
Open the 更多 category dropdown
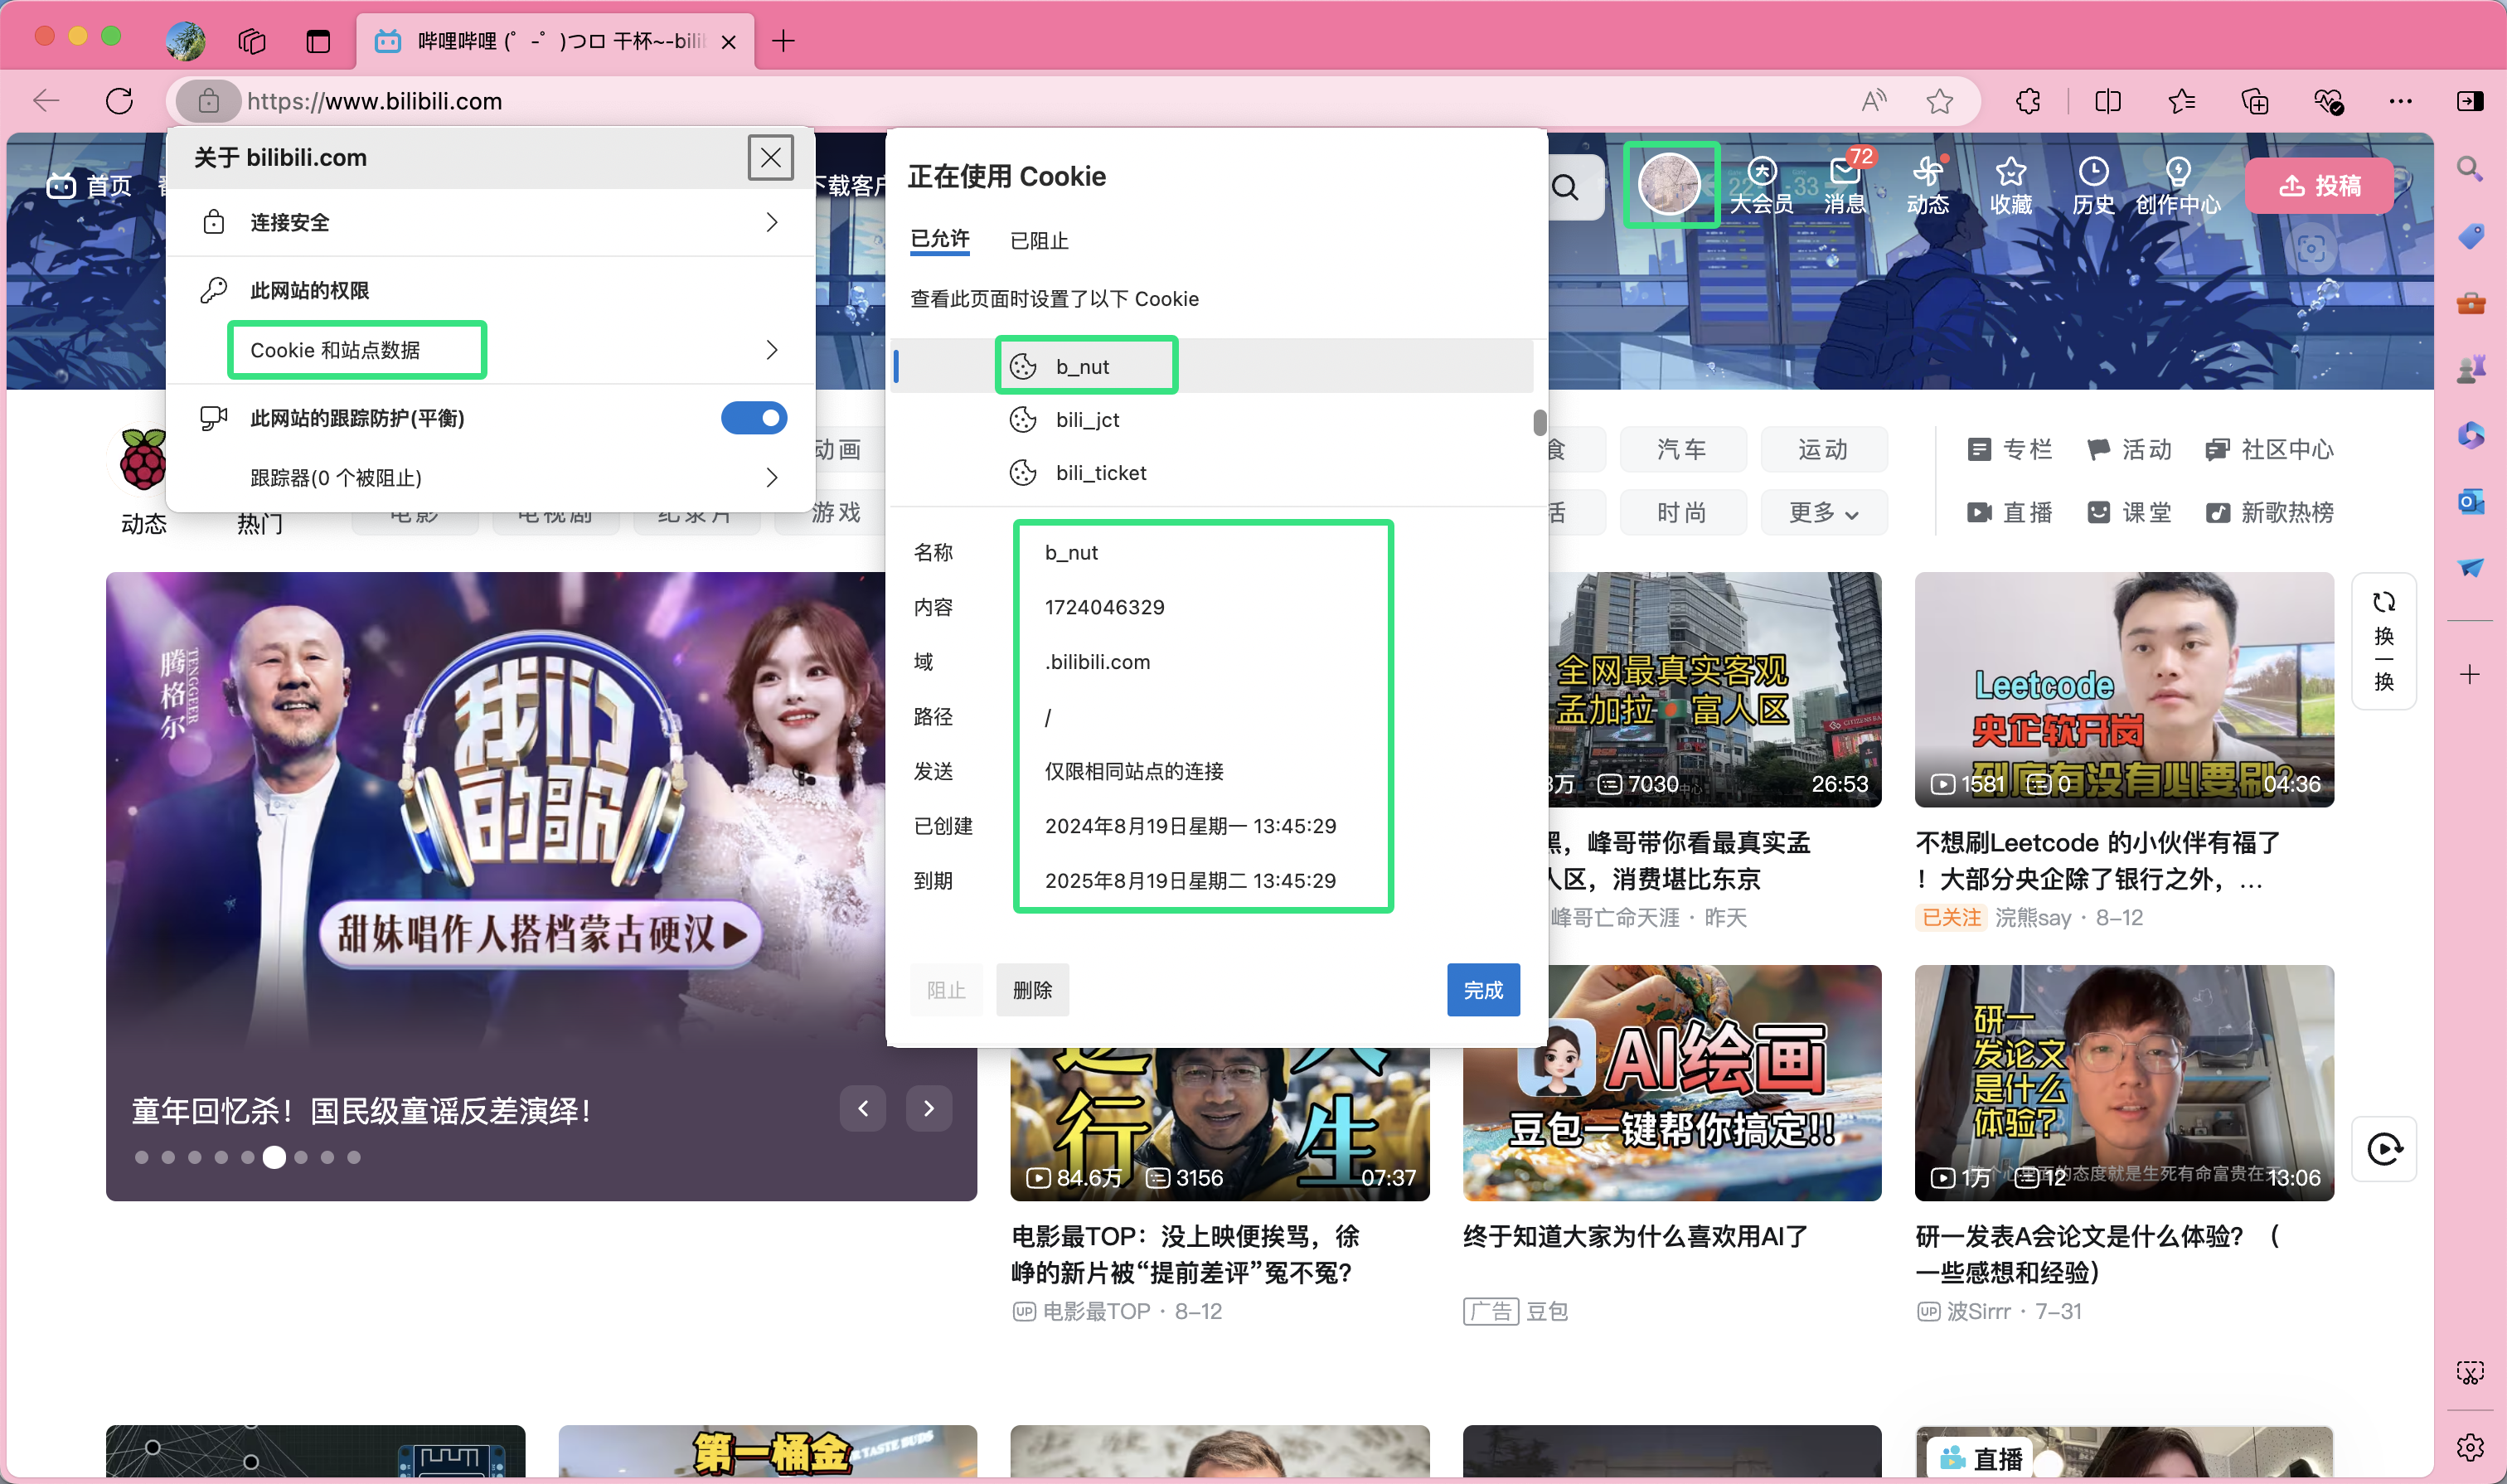pyautogui.click(x=1823, y=513)
